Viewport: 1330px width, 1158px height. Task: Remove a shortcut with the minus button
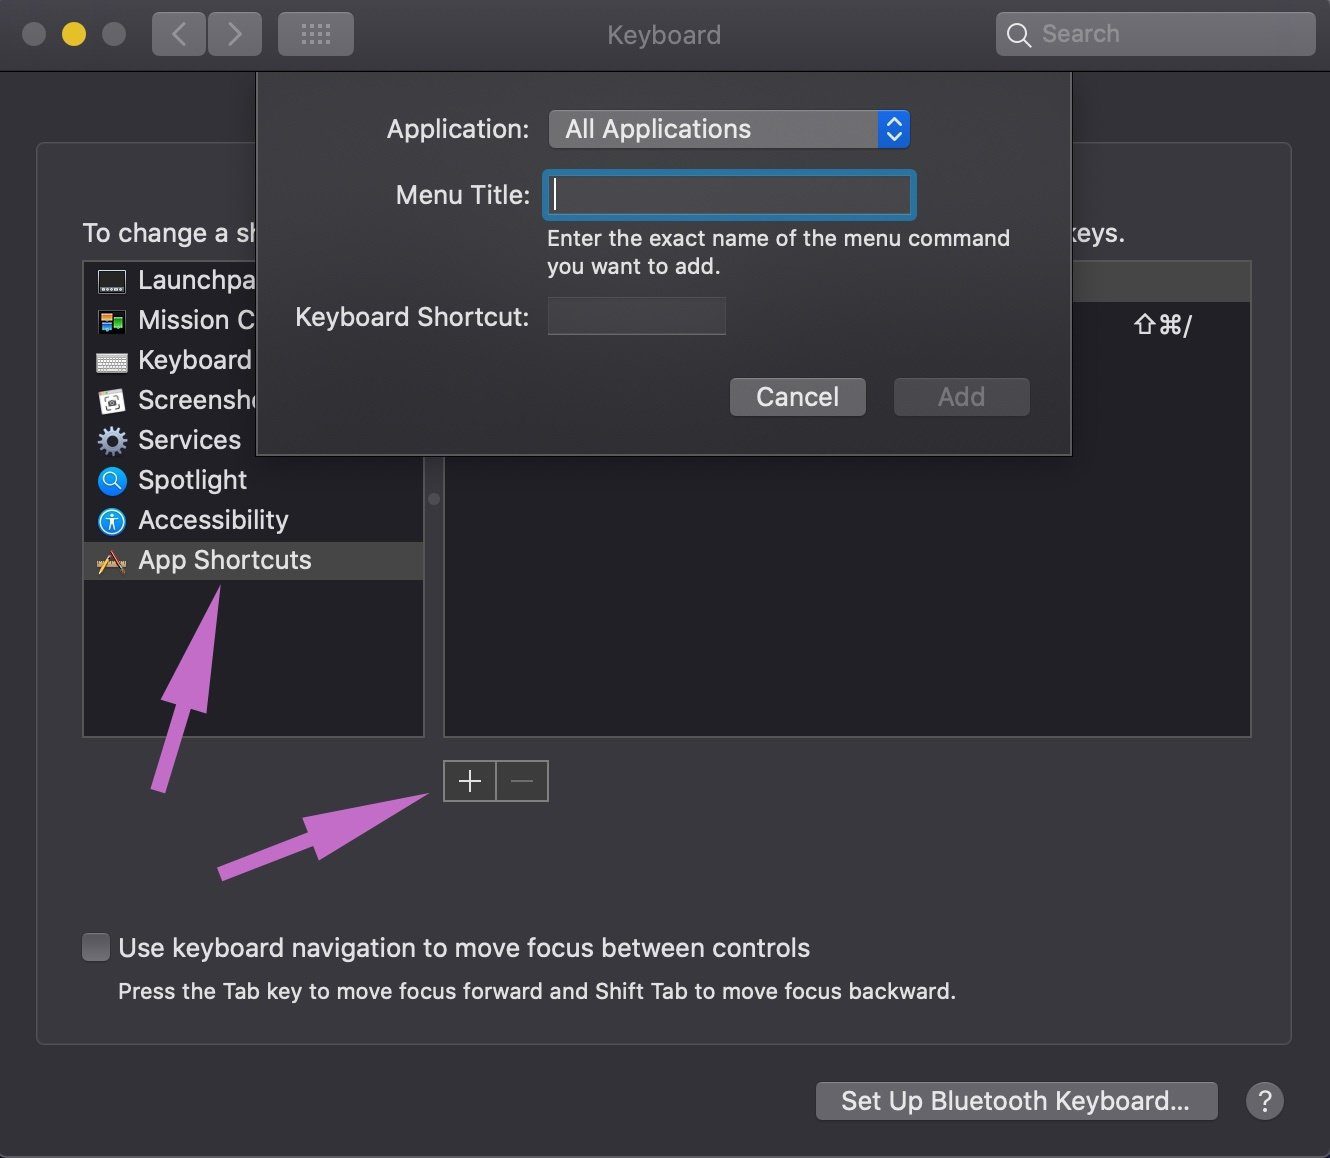pos(522,781)
